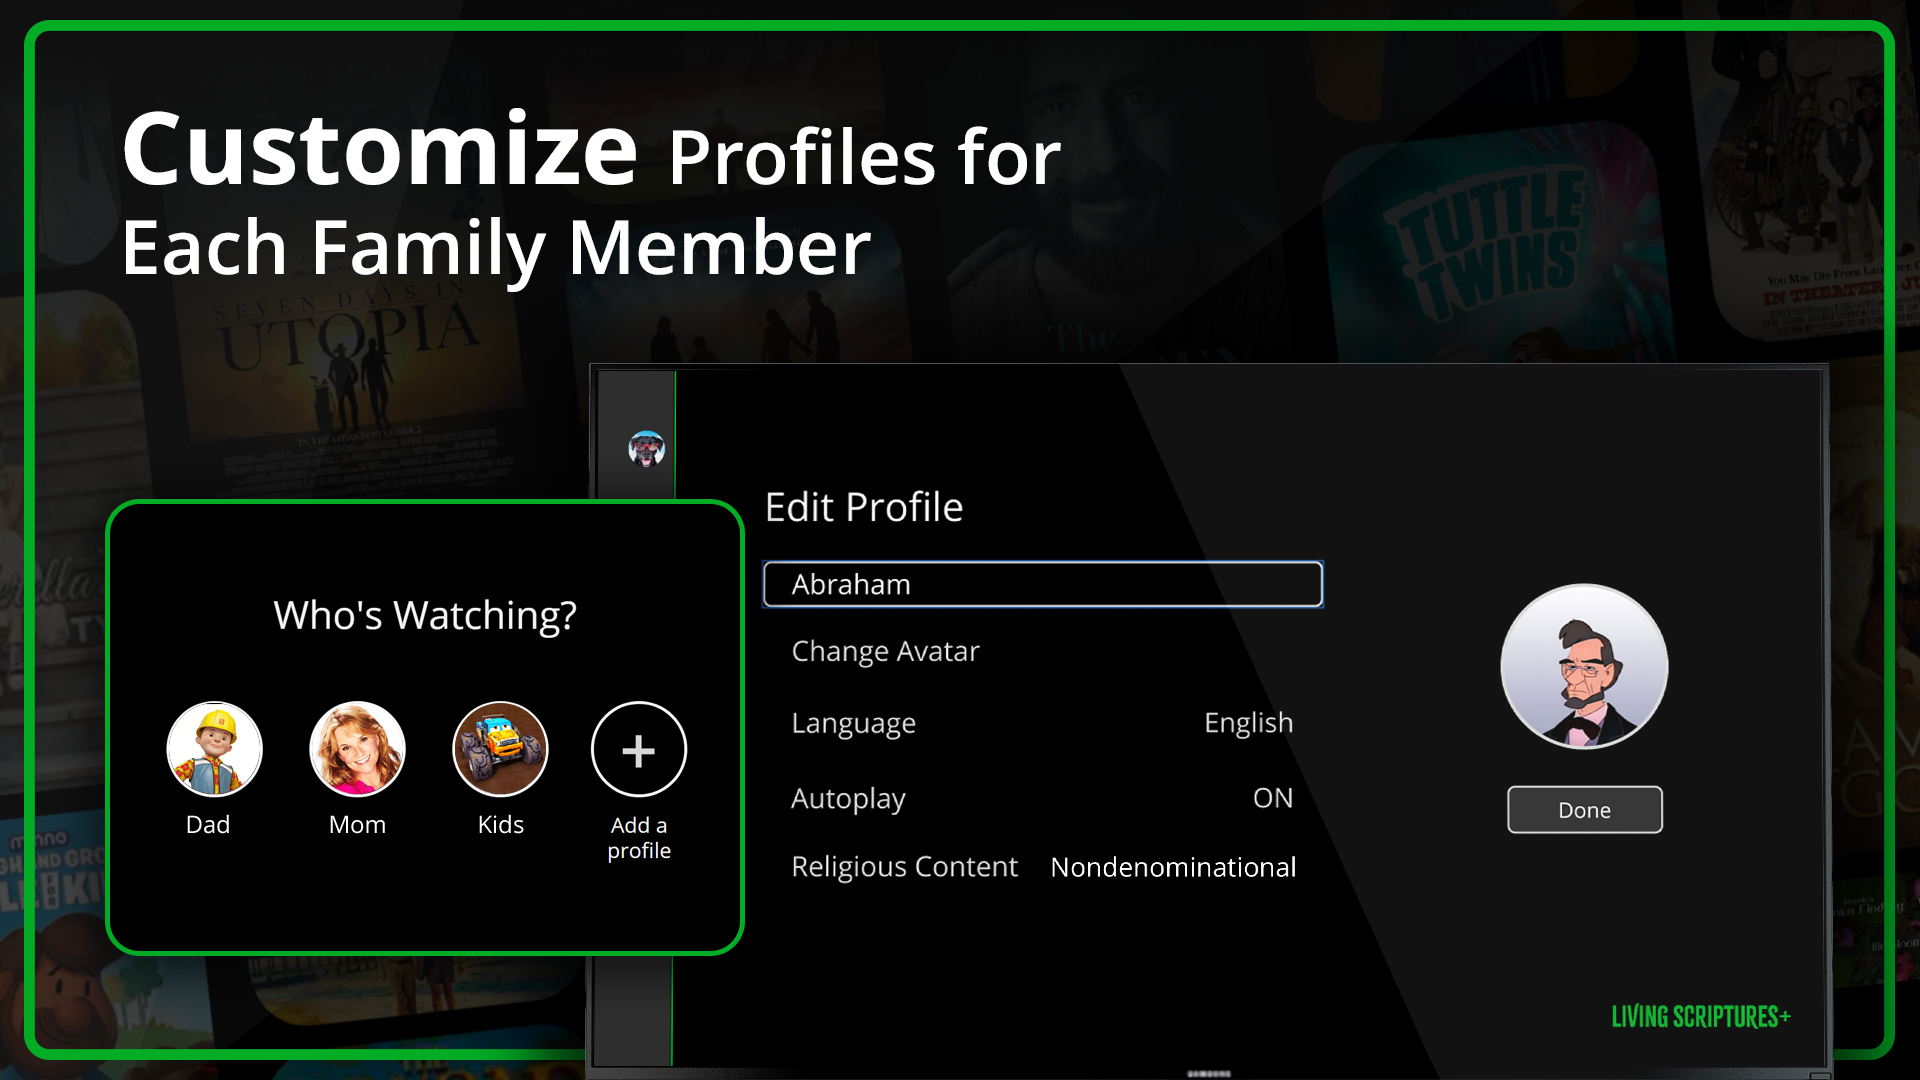
Task: Open Language English selector
Action: tap(1248, 723)
